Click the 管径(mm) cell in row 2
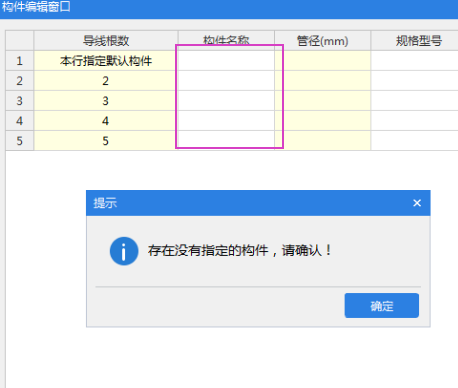 pos(322,81)
